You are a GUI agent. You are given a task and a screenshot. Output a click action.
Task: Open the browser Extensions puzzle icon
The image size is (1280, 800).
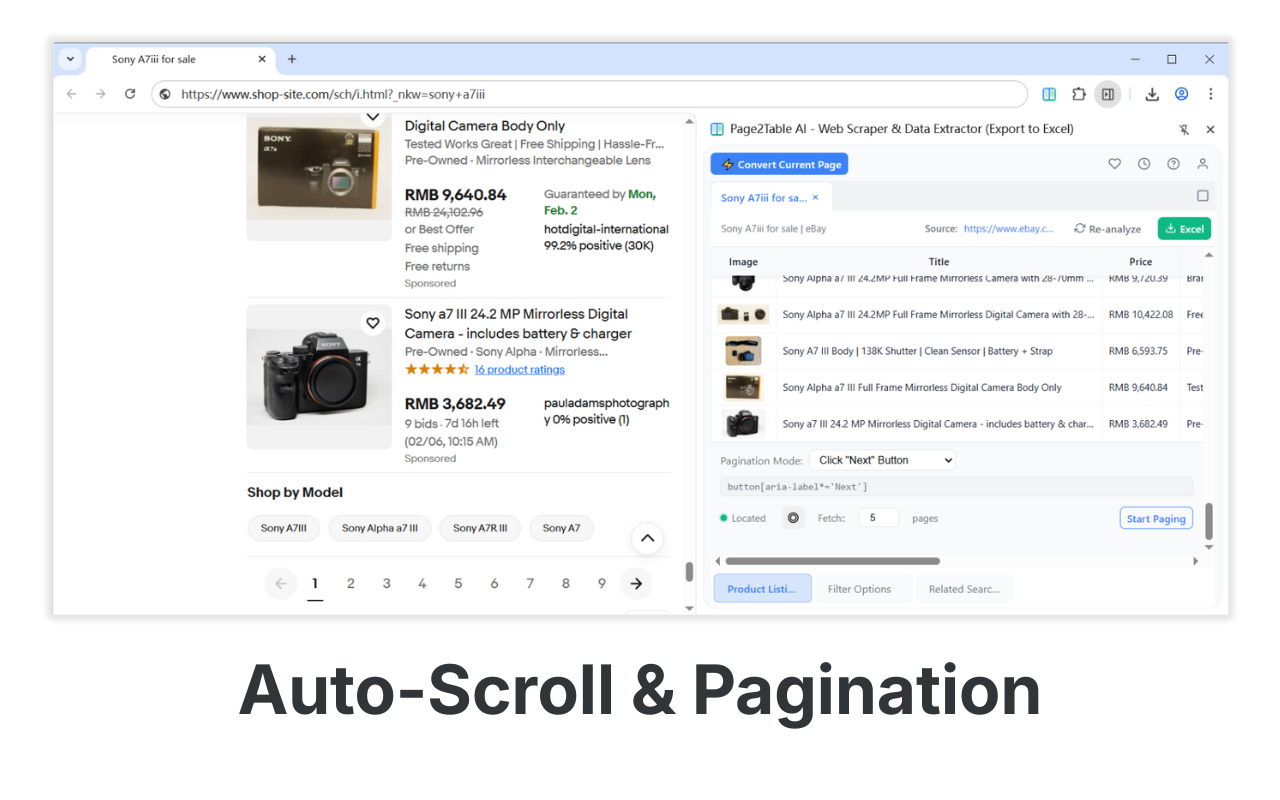pos(1078,94)
